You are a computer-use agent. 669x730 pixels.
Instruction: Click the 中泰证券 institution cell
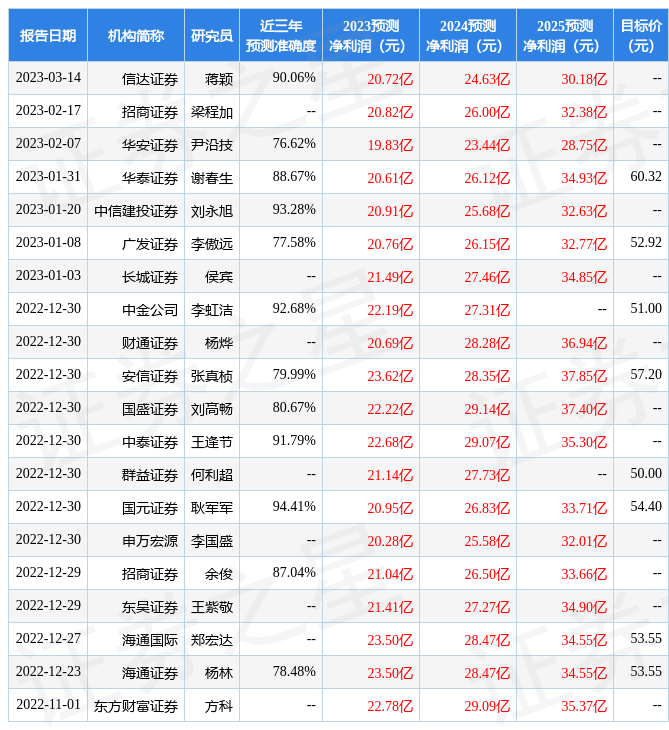point(150,442)
